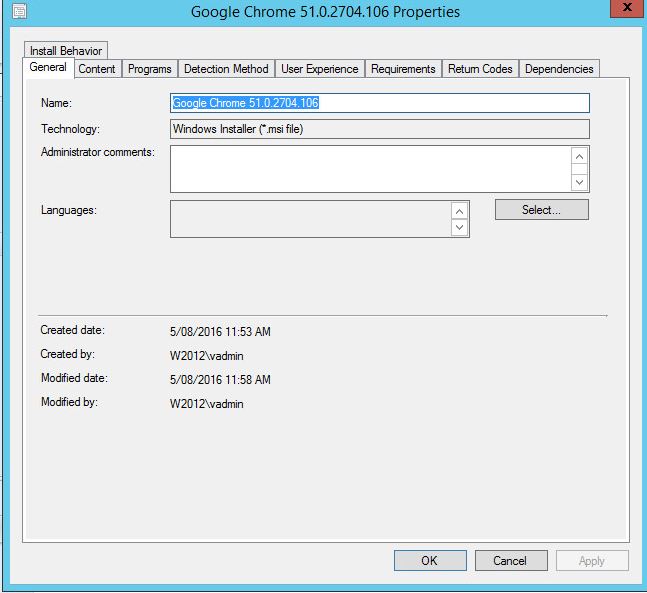Click the properties window title bar icon
The height and width of the screenshot is (593, 647).
[x=19, y=11]
